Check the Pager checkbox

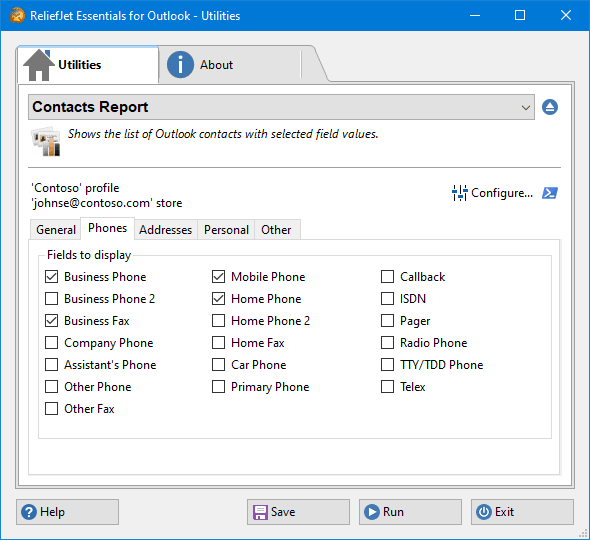[x=388, y=321]
